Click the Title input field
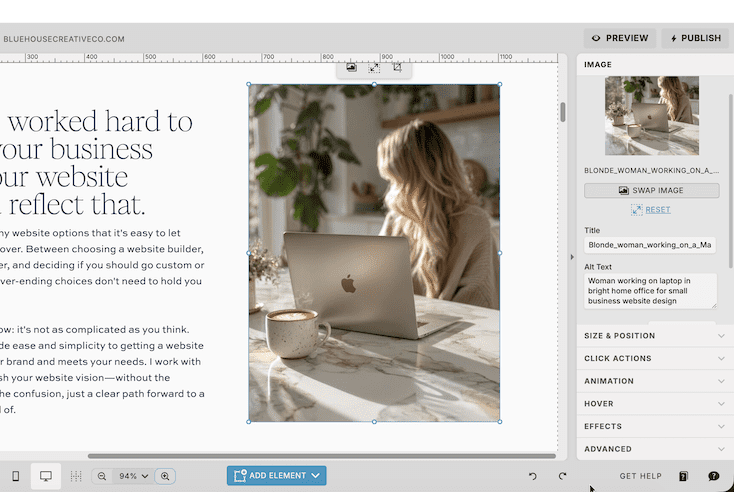This screenshot has height=492, width=734. coord(650,245)
